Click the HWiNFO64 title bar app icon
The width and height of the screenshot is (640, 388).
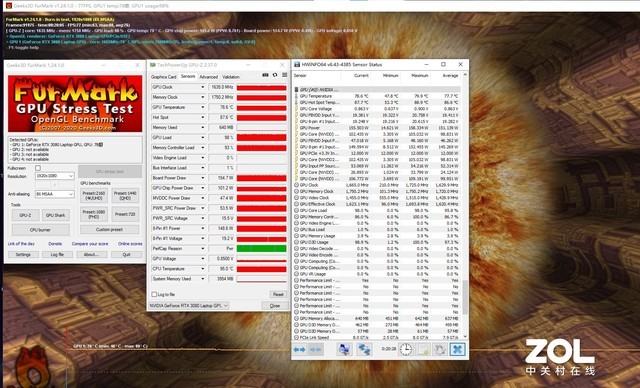[x=297, y=64]
